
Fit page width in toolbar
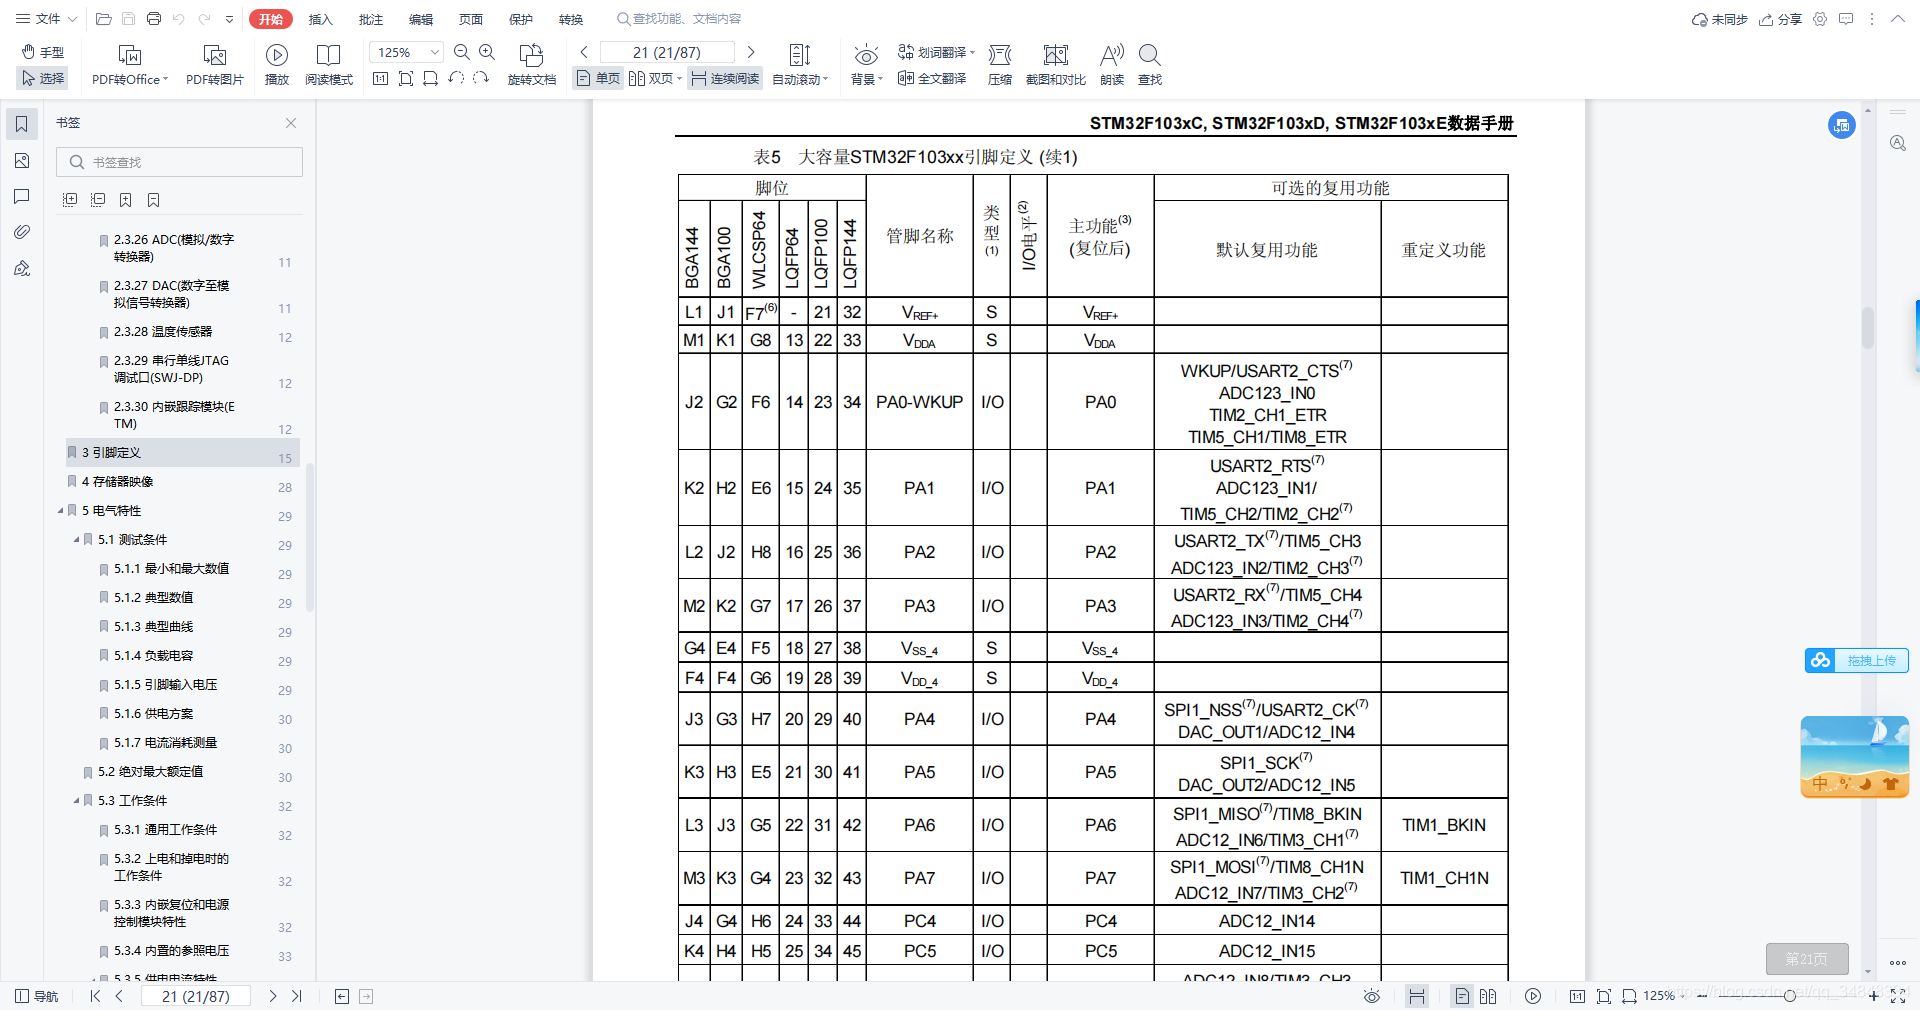pos(431,78)
